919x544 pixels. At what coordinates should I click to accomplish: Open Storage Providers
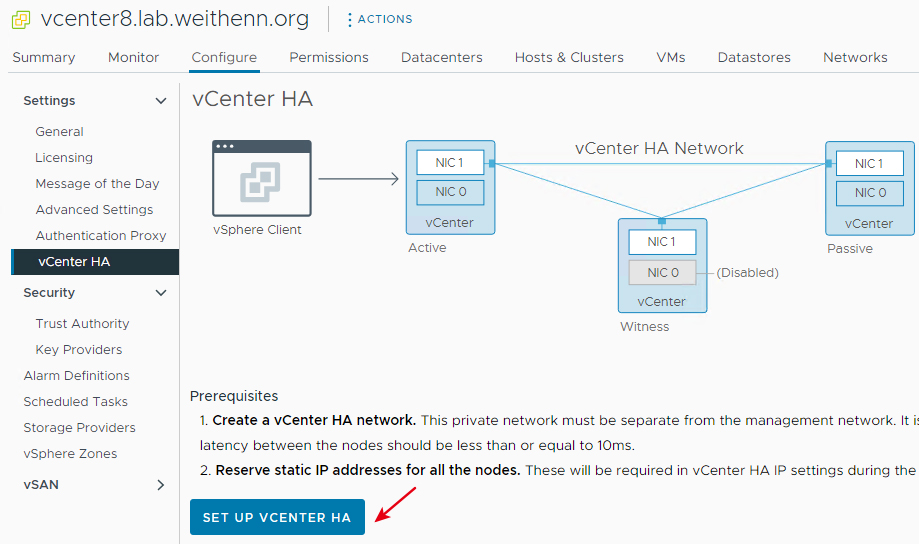pyautogui.click(x=79, y=427)
